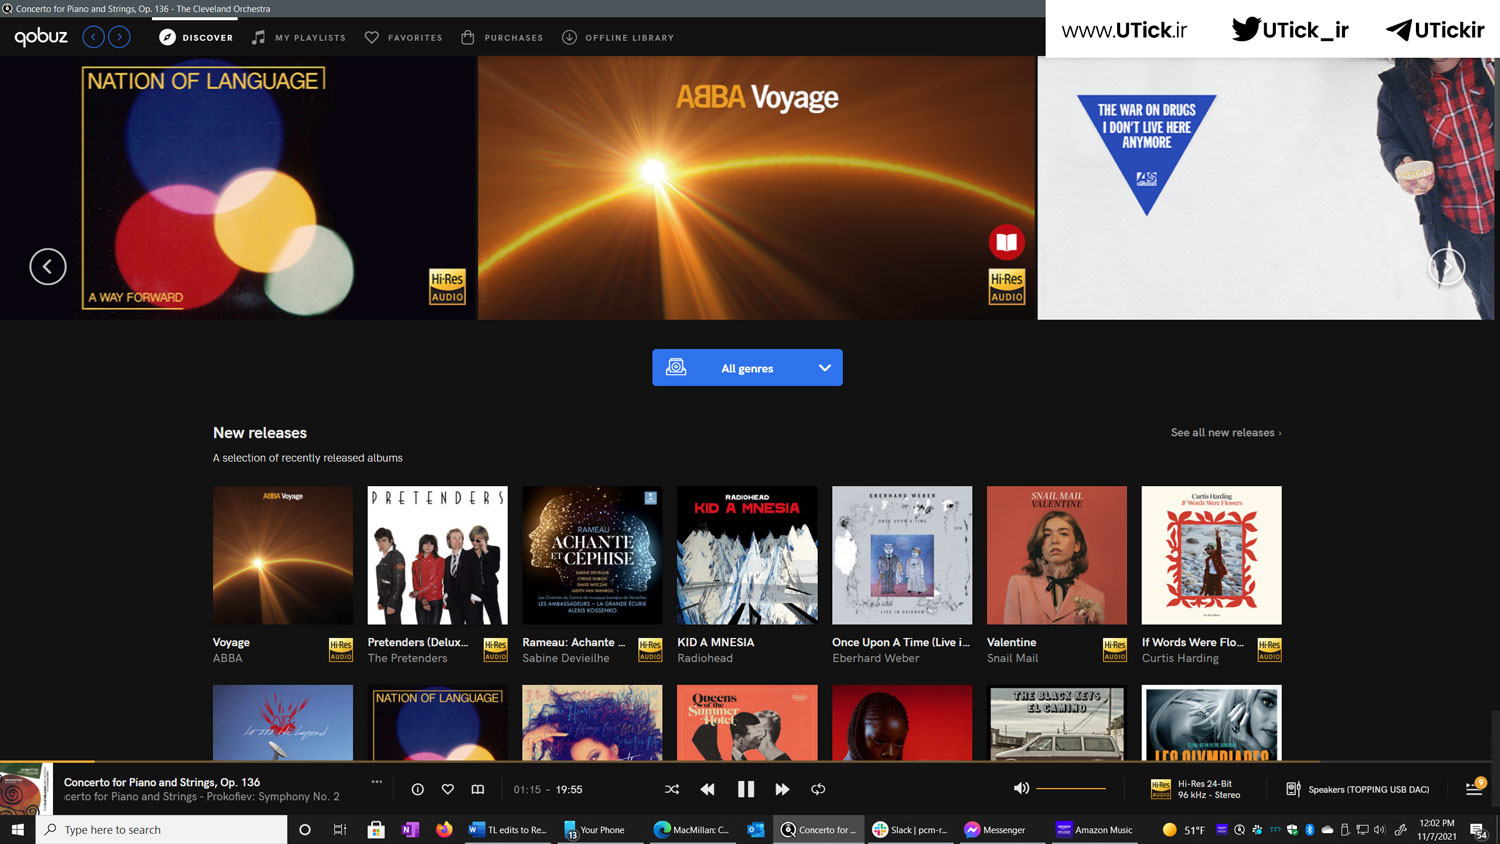Screen dimensions: 1500x844
Task: Click the Qobuz logo
Action: (41, 37)
